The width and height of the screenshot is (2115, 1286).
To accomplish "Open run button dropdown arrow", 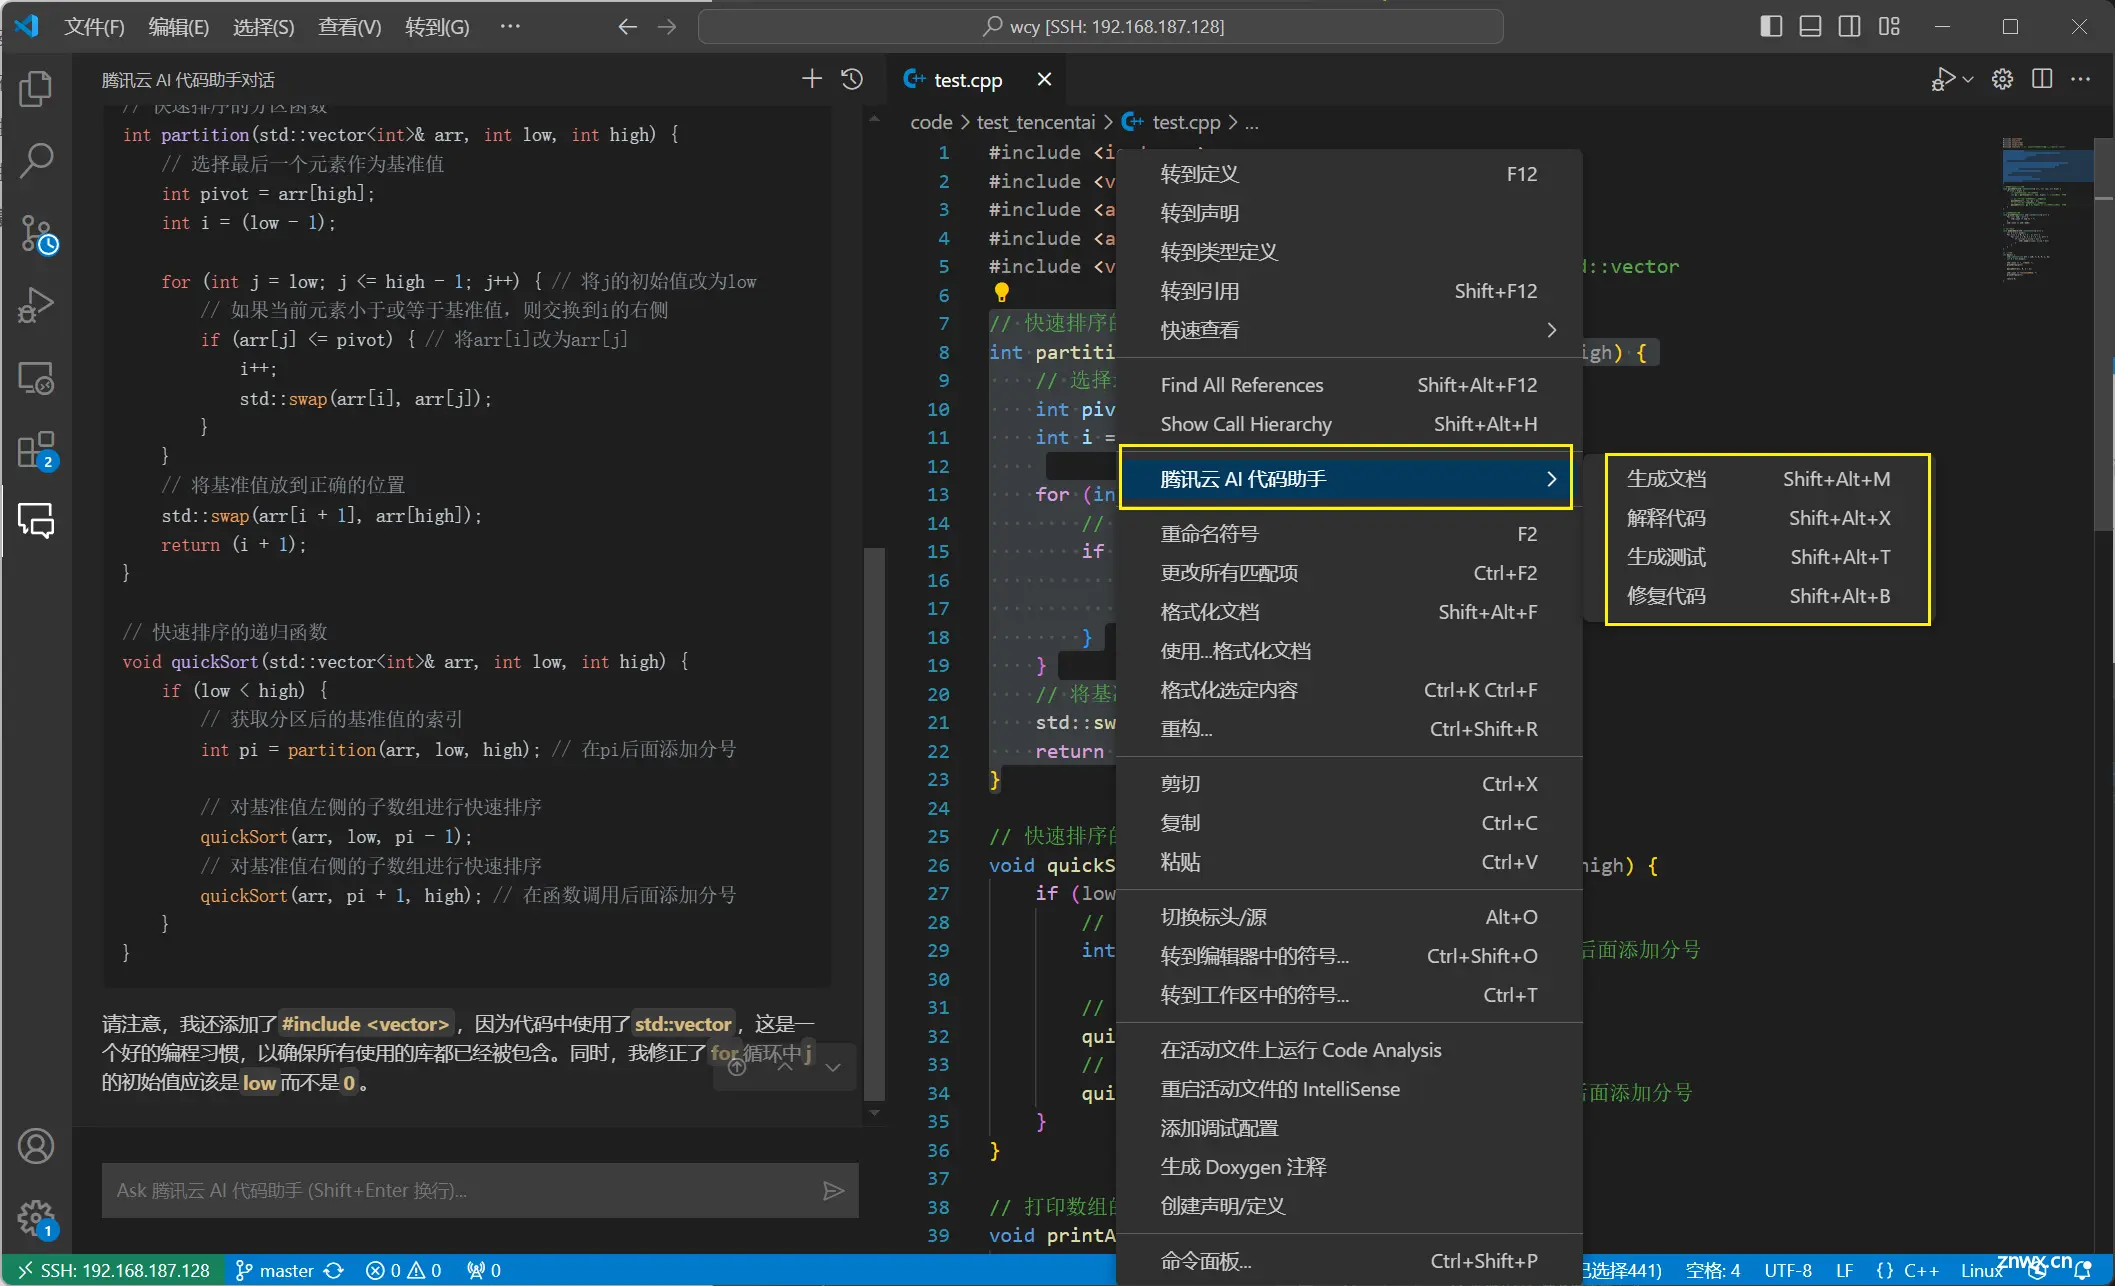I will click(1968, 79).
